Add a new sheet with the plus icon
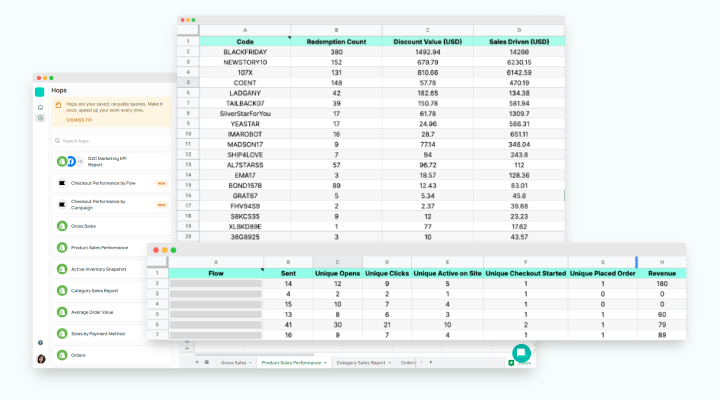This screenshot has height=400, width=720. (x=197, y=362)
